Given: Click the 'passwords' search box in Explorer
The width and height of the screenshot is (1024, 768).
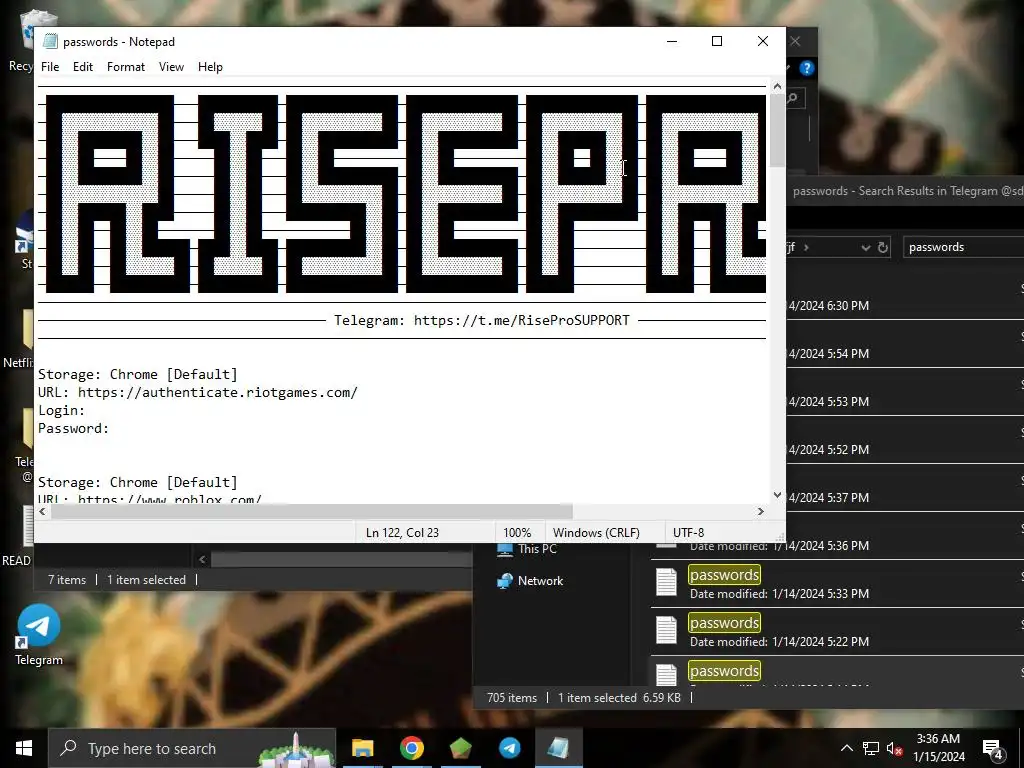Looking at the screenshot, I should point(963,247).
